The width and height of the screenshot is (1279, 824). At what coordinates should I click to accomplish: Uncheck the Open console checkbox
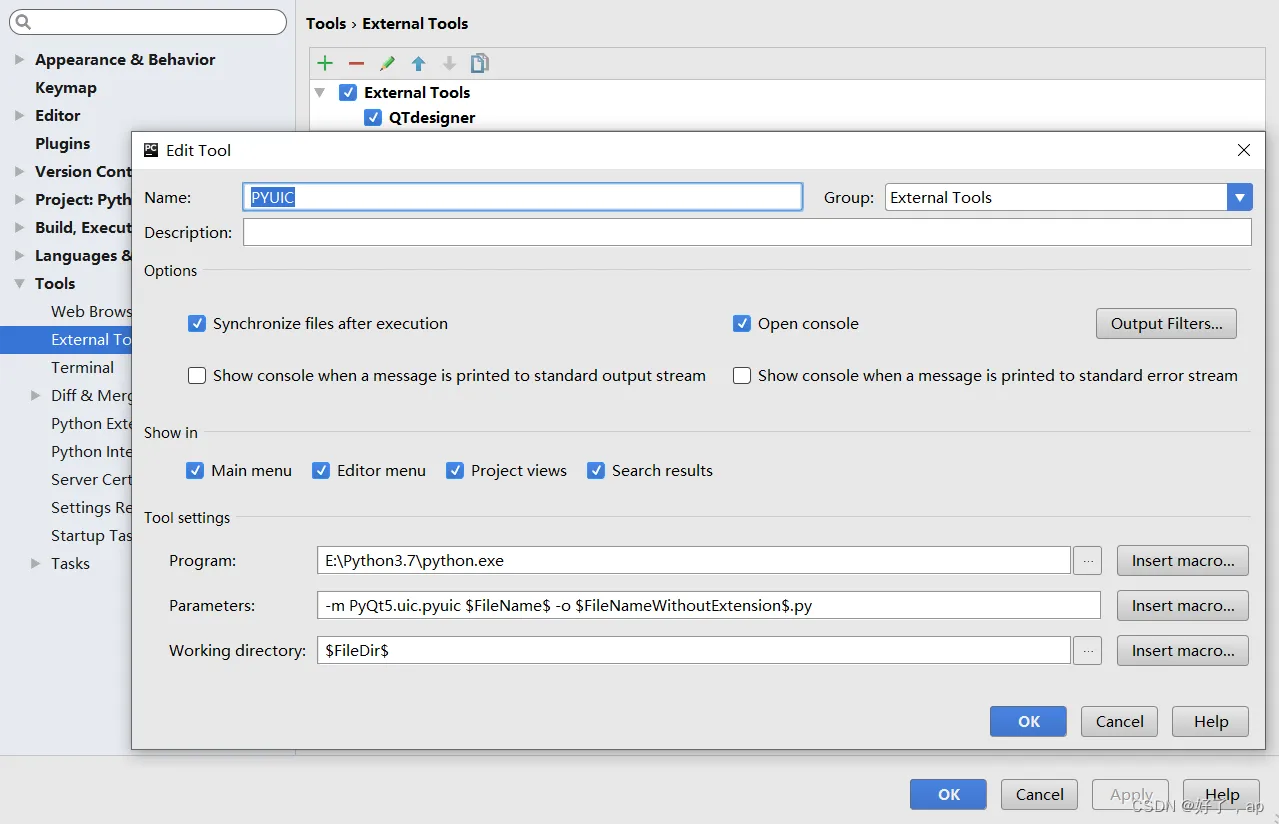click(x=742, y=324)
